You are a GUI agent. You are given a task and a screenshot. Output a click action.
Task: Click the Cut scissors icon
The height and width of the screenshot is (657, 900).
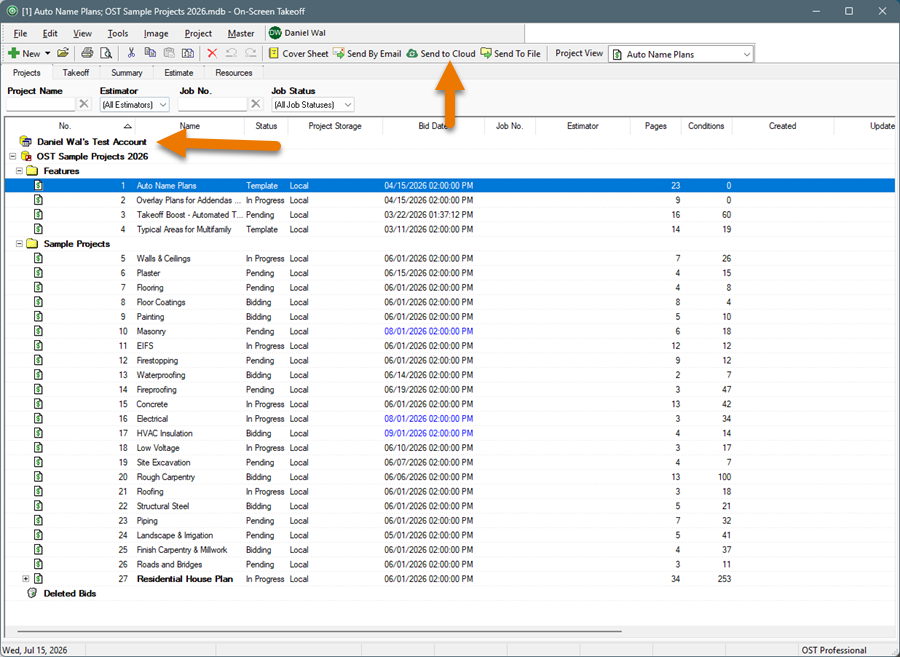click(x=131, y=53)
